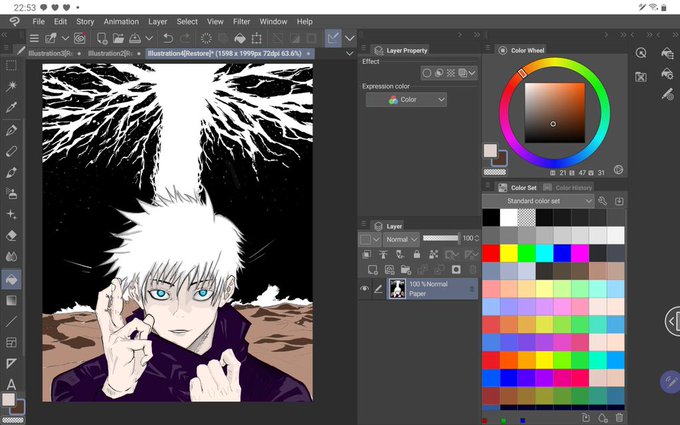
Task: Click the Scale/Rotate transform icon
Action: [257, 39]
